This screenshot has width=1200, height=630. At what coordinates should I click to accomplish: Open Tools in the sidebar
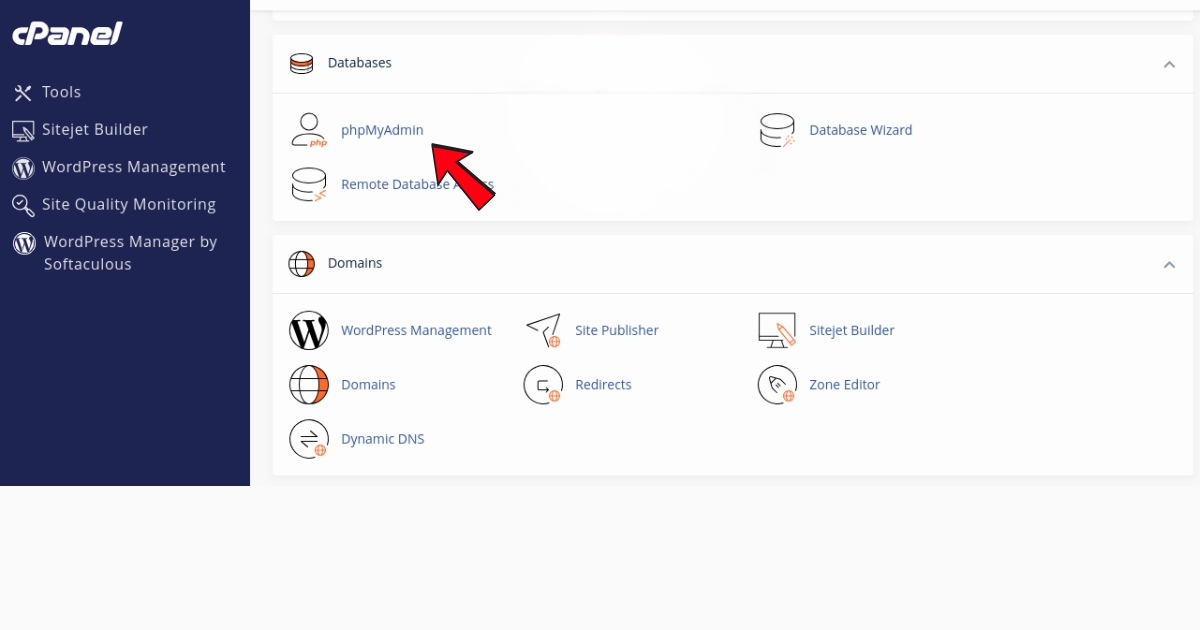[x=60, y=92]
